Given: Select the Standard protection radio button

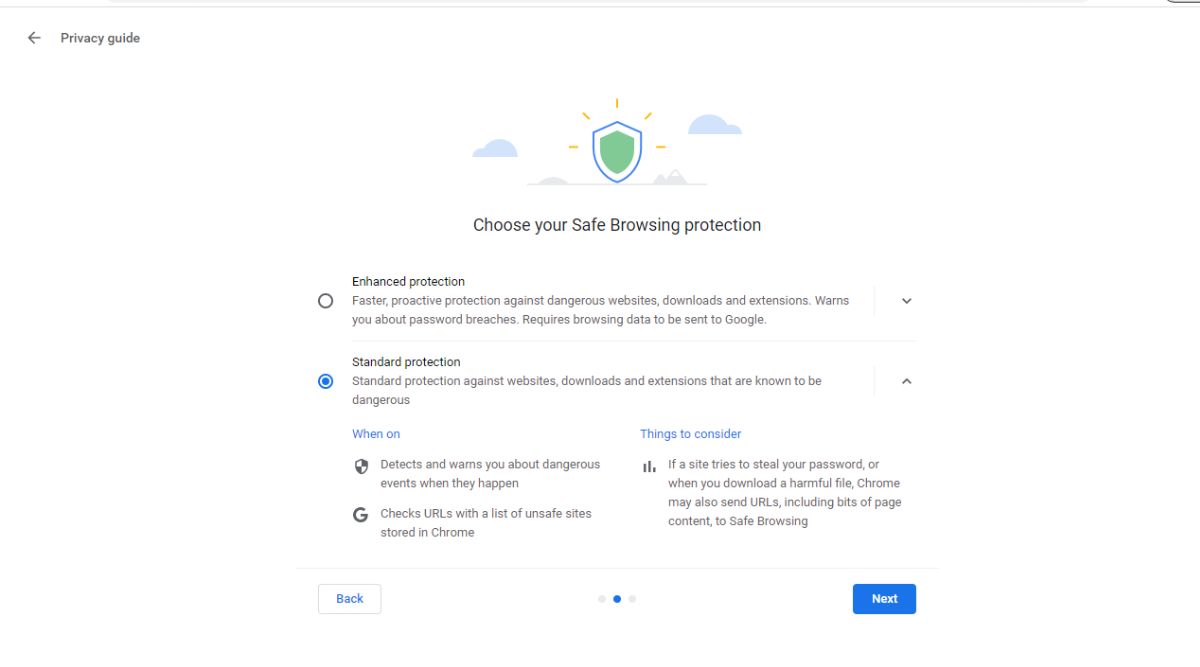Looking at the screenshot, I should (x=325, y=380).
